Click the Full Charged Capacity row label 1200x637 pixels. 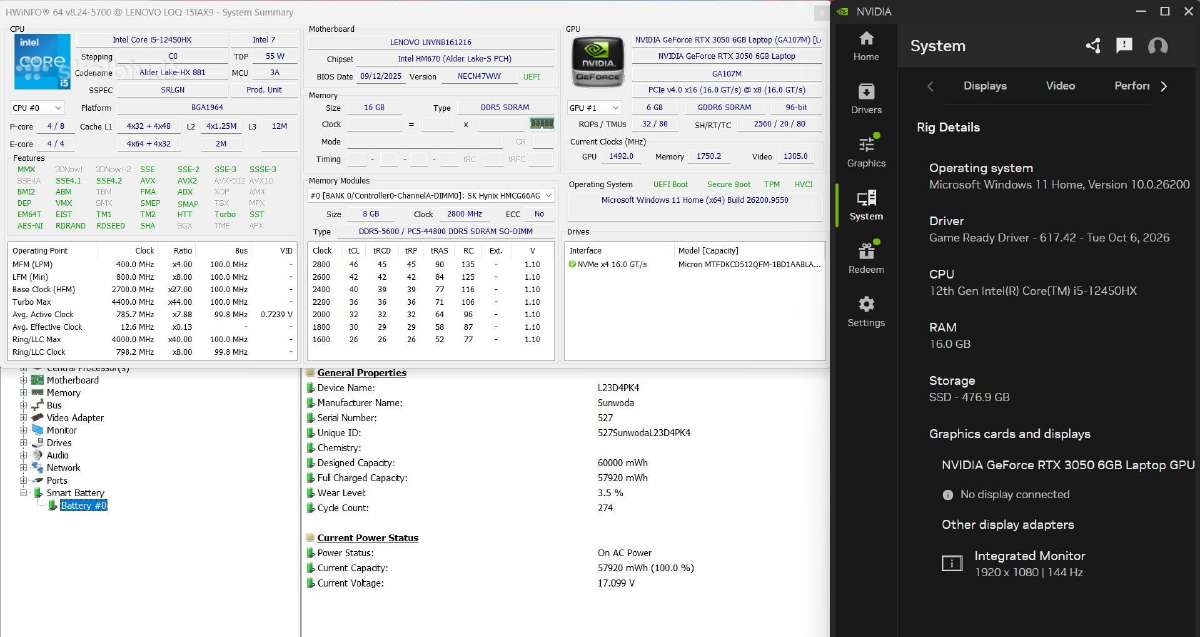(362, 478)
